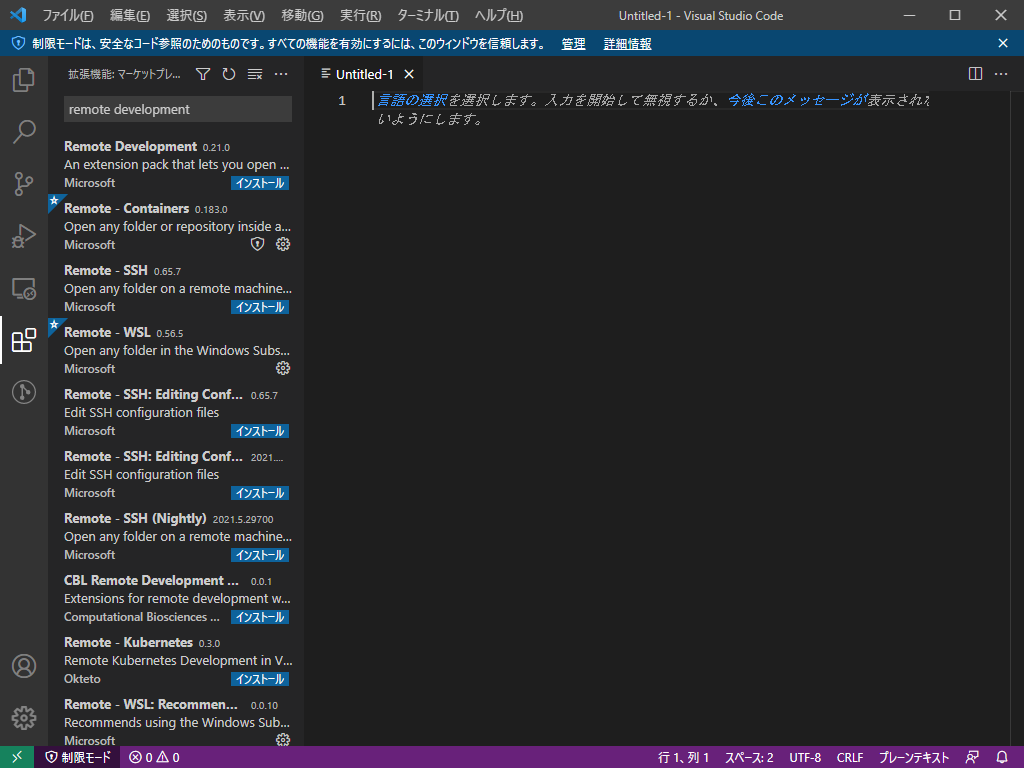Open the Search view in activity bar
1024x768 pixels.
tap(24, 131)
